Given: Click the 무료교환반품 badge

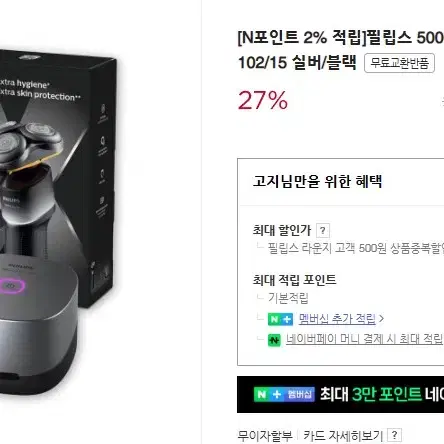Looking at the screenshot, I should point(399,63).
